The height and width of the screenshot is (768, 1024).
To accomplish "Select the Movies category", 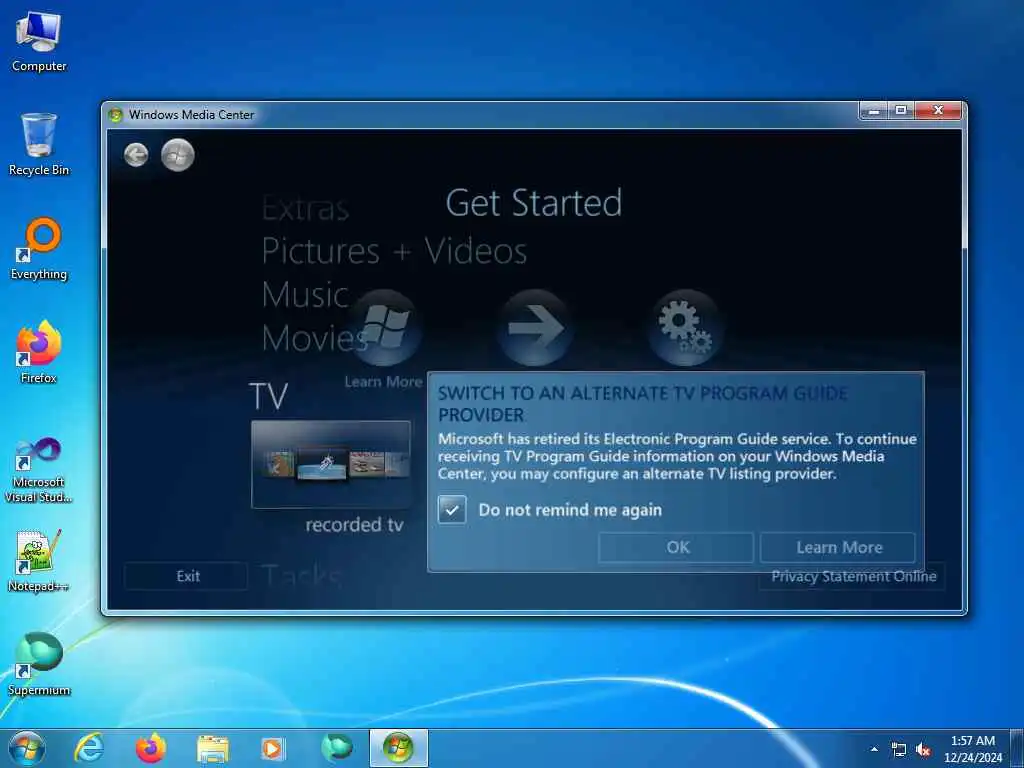I will point(314,338).
